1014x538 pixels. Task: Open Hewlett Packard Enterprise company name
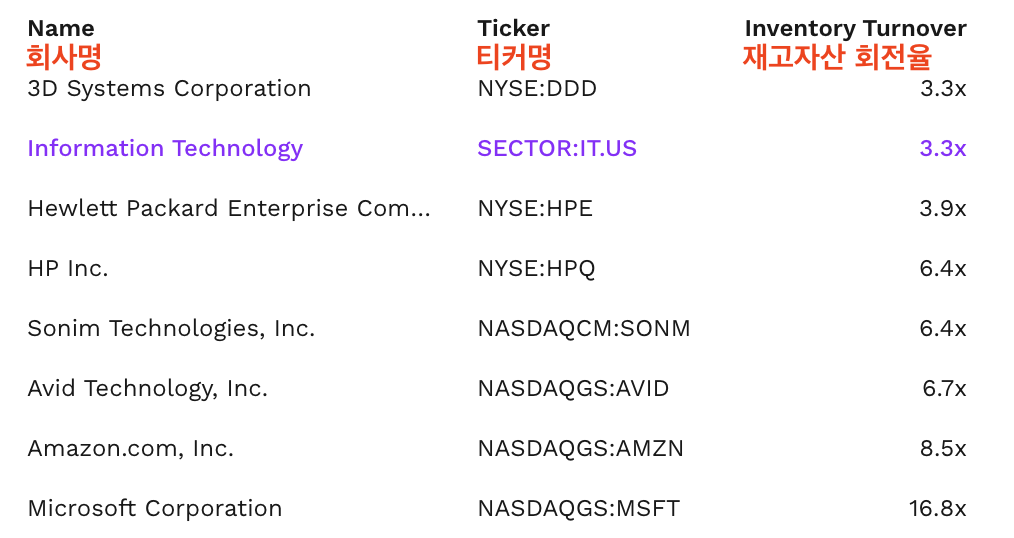pyautogui.click(x=229, y=208)
